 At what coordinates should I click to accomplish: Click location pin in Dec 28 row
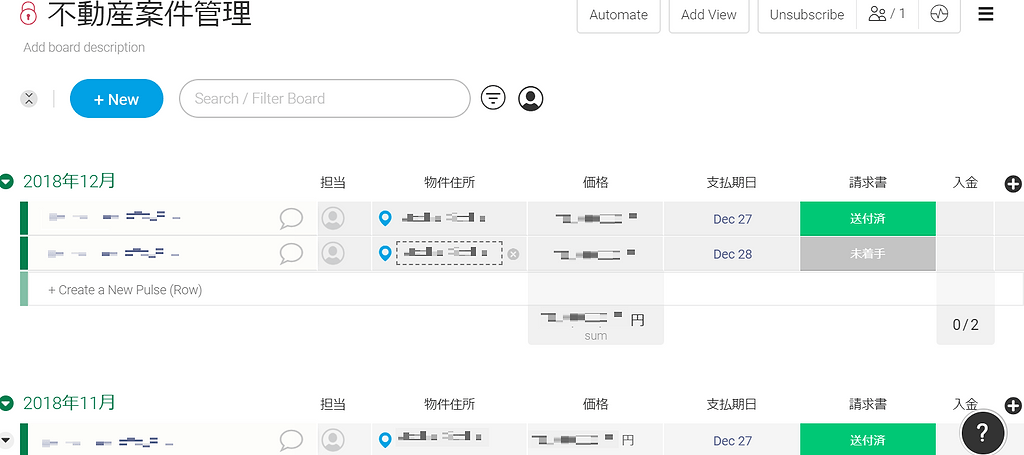point(385,254)
